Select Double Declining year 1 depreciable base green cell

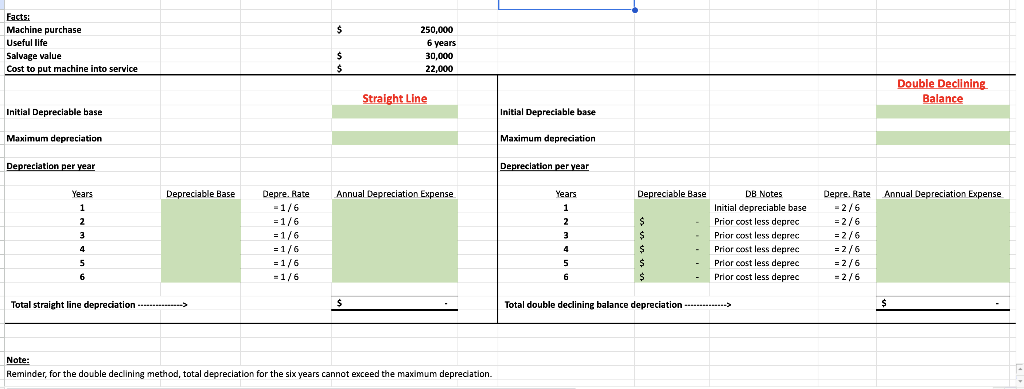click(671, 208)
